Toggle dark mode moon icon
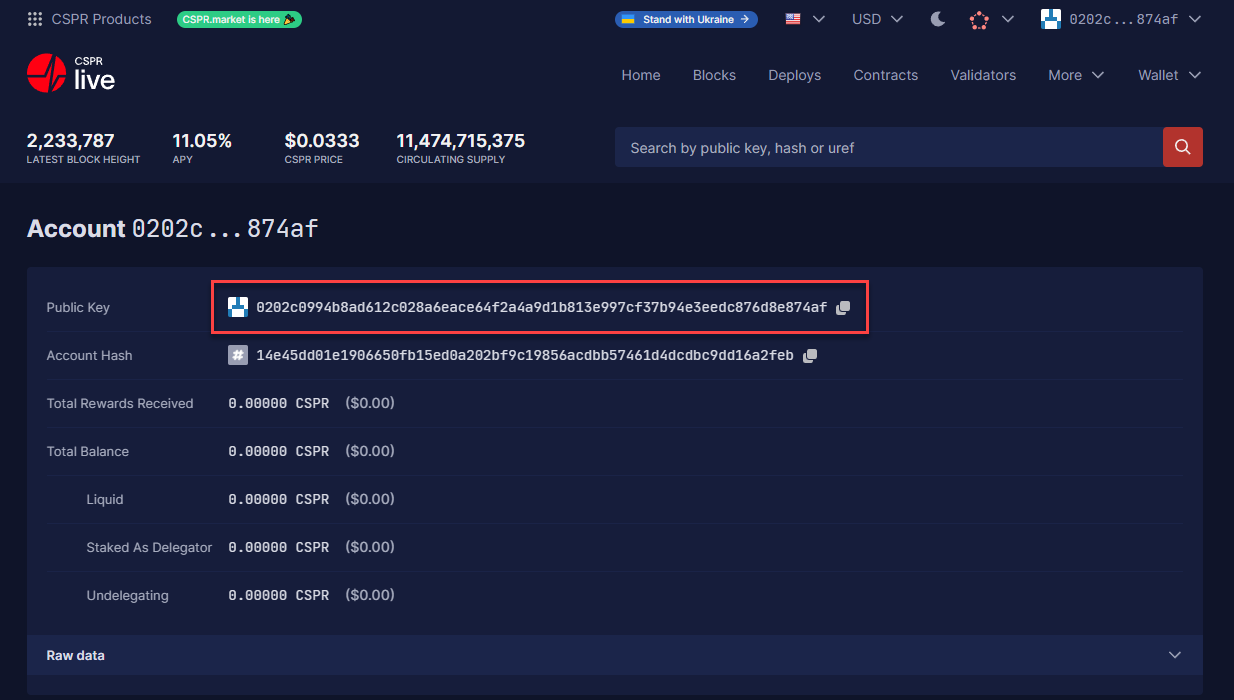Viewport: 1234px width, 700px height. (x=938, y=19)
